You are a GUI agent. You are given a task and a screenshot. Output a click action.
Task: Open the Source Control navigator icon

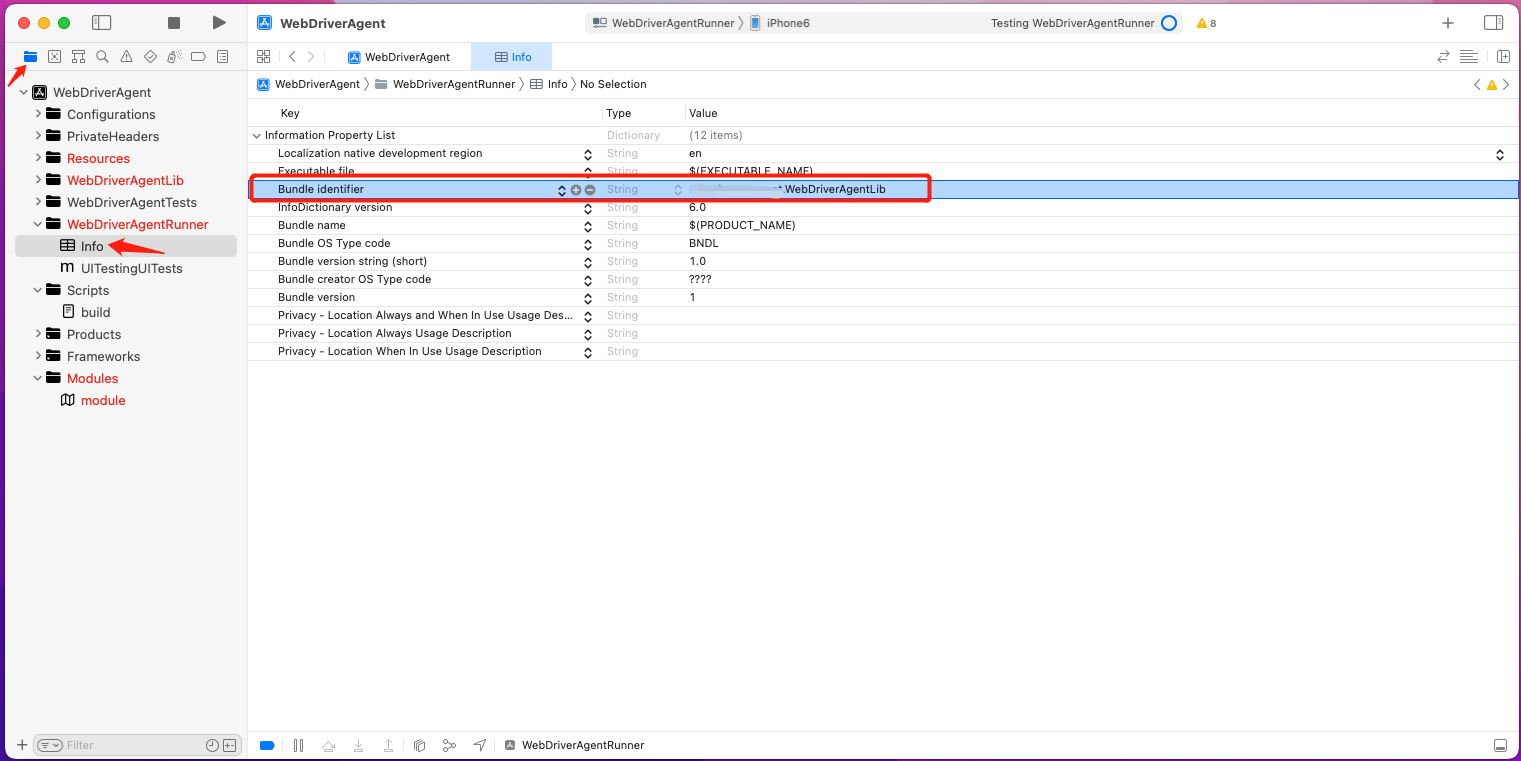point(54,57)
